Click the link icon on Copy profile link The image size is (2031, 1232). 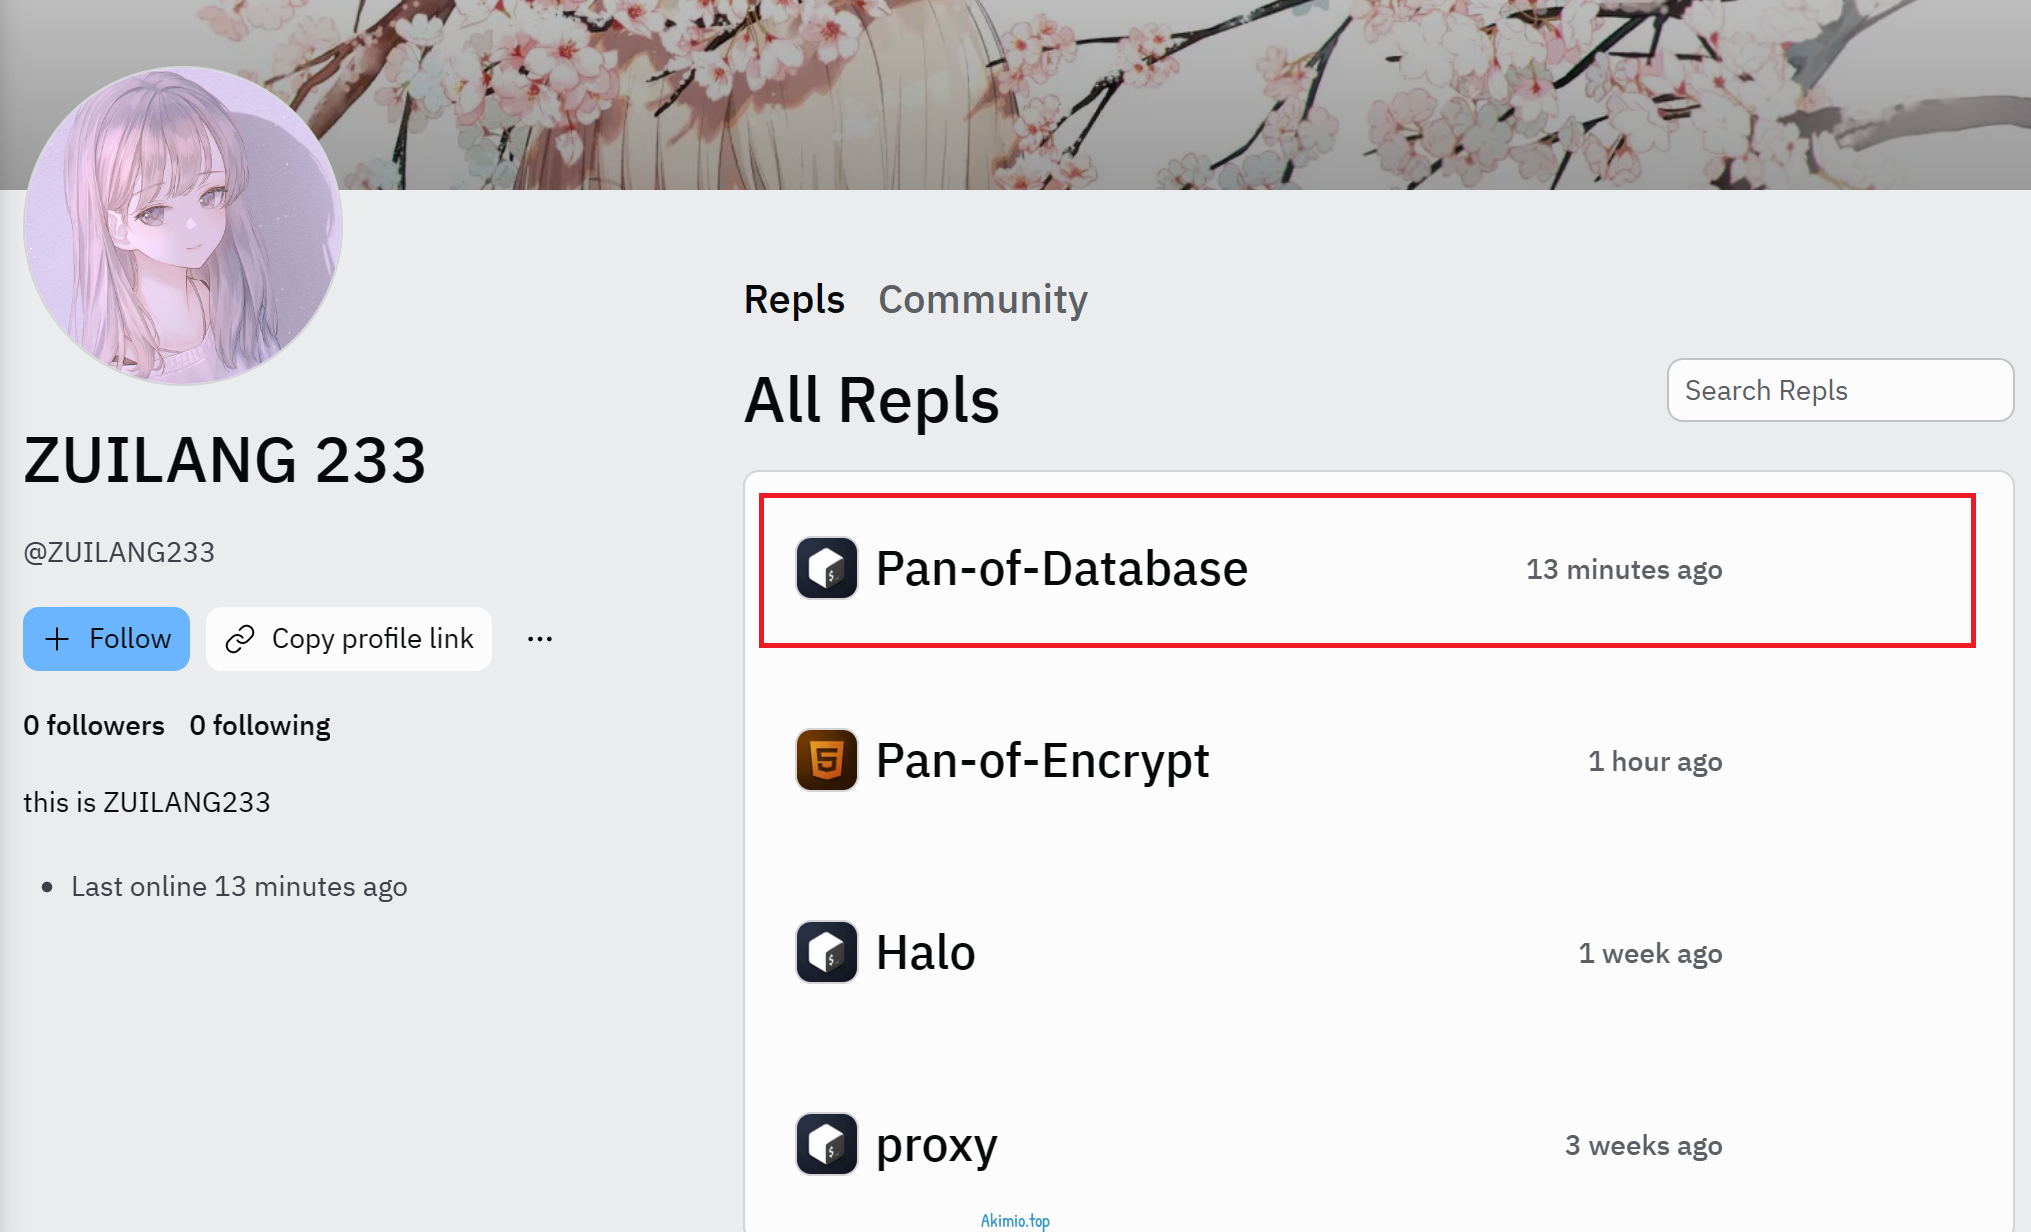pyautogui.click(x=241, y=638)
